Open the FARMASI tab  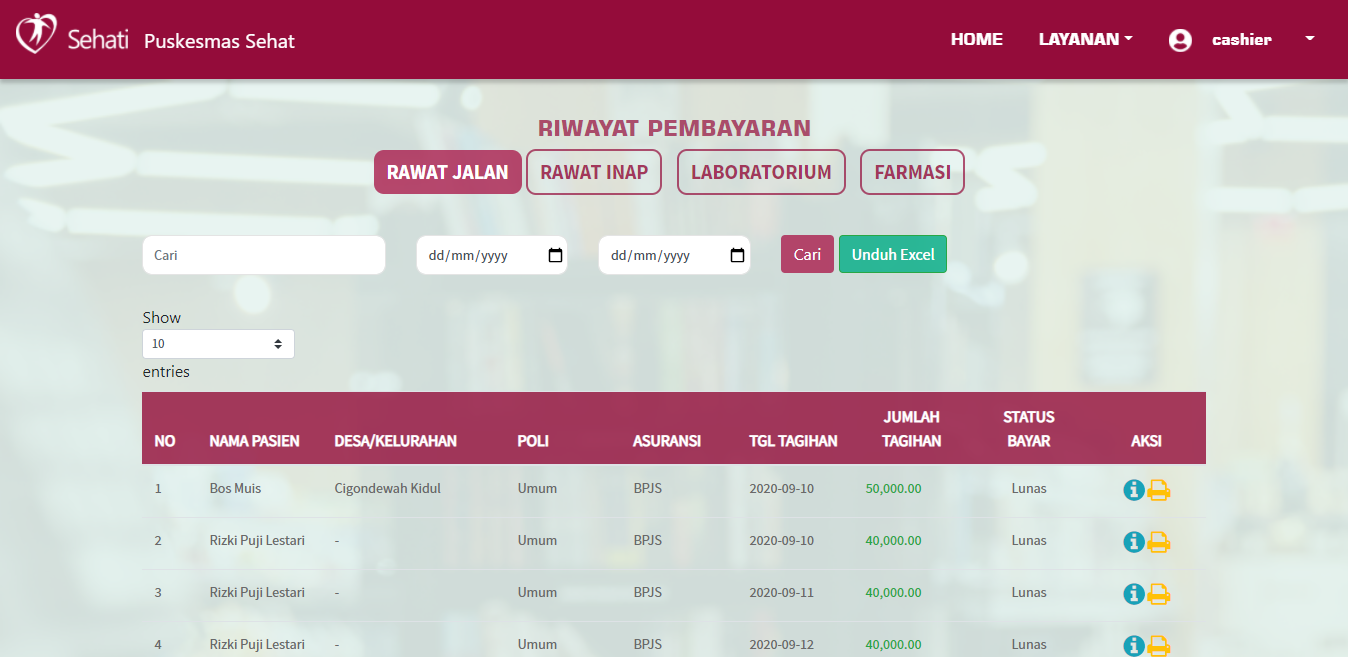pos(912,172)
